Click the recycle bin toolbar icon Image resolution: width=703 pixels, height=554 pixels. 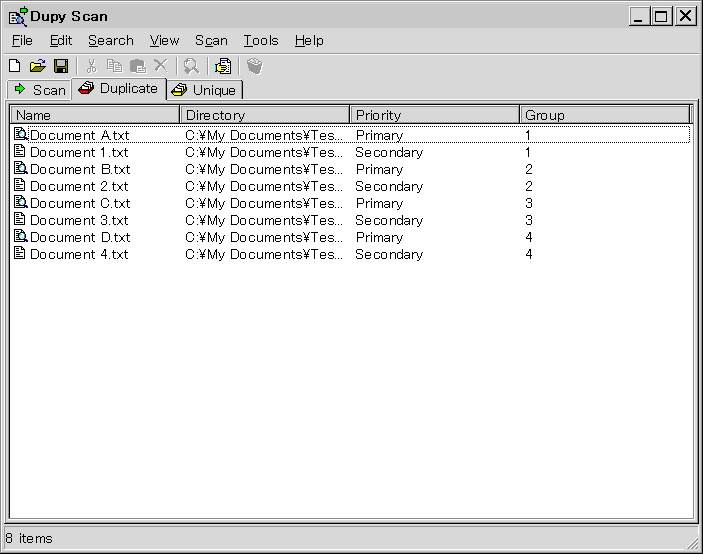tap(255, 66)
